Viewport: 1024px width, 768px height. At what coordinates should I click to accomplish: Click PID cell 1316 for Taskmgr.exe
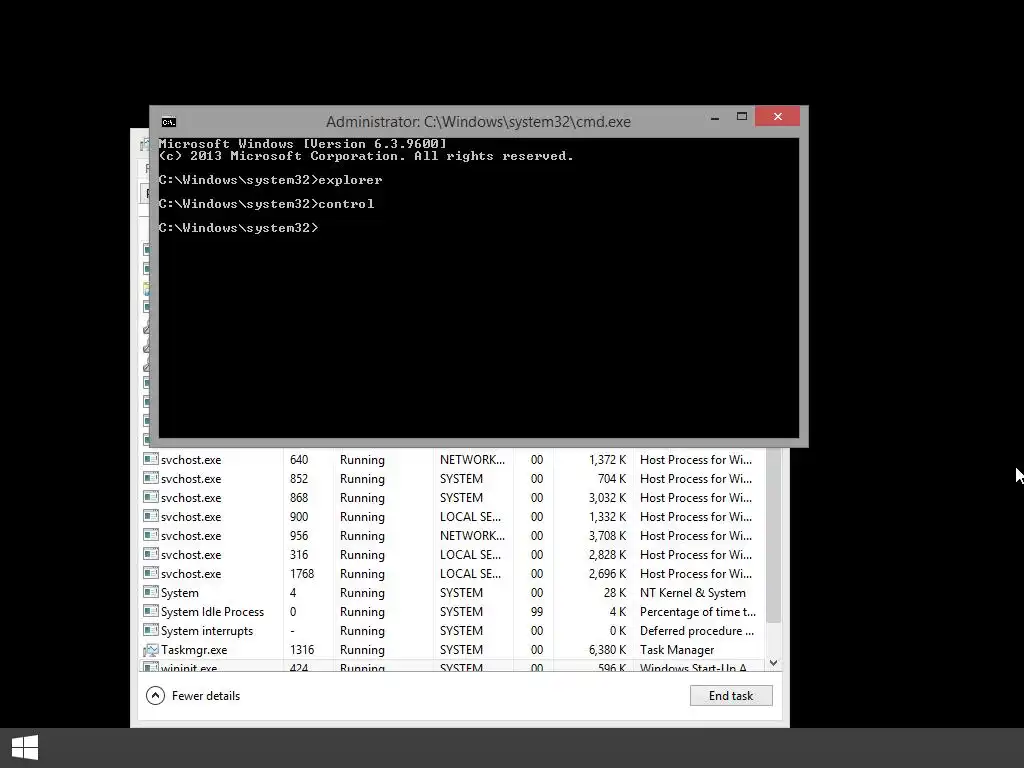pyautogui.click(x=302, y=650)
